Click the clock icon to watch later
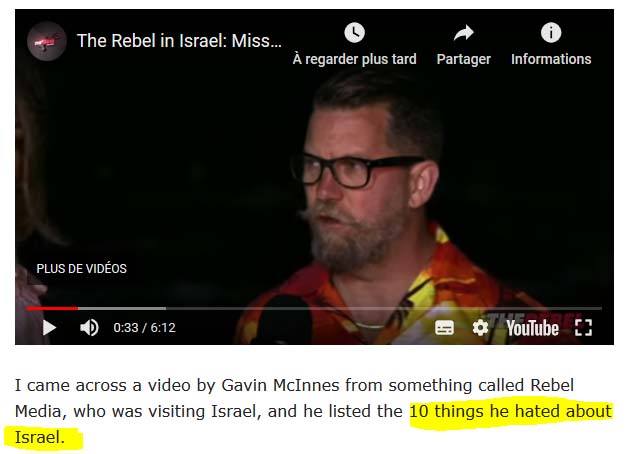 pos(355,32)
